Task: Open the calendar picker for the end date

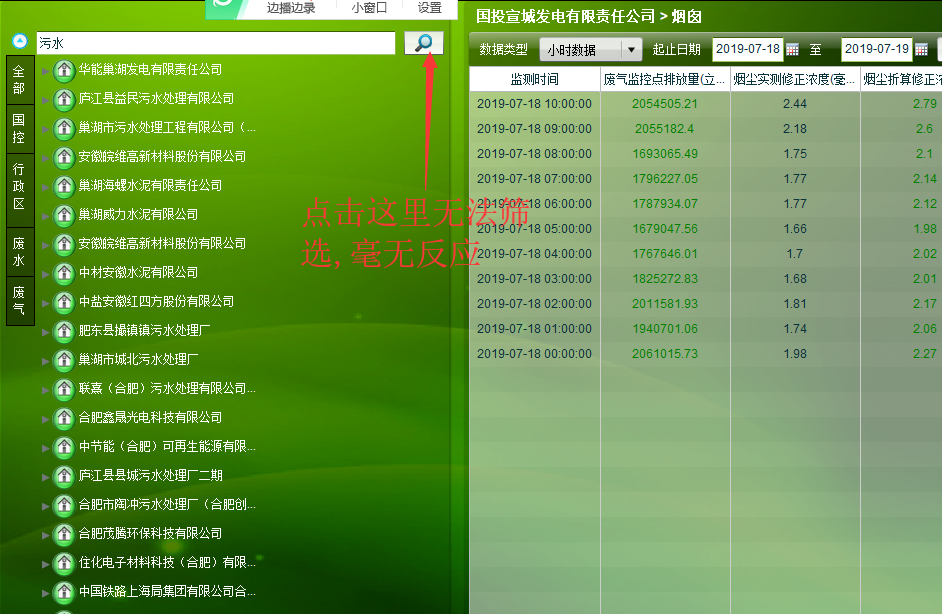Action: 922,49
